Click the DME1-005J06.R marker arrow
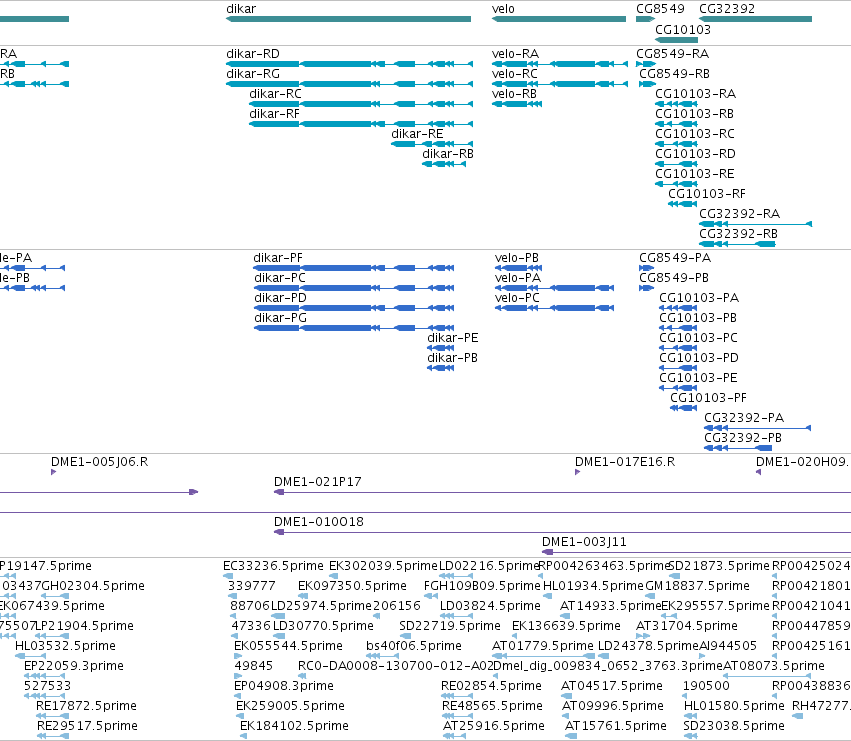Viewport: 851px width, 741px height. tap(53, 472)
